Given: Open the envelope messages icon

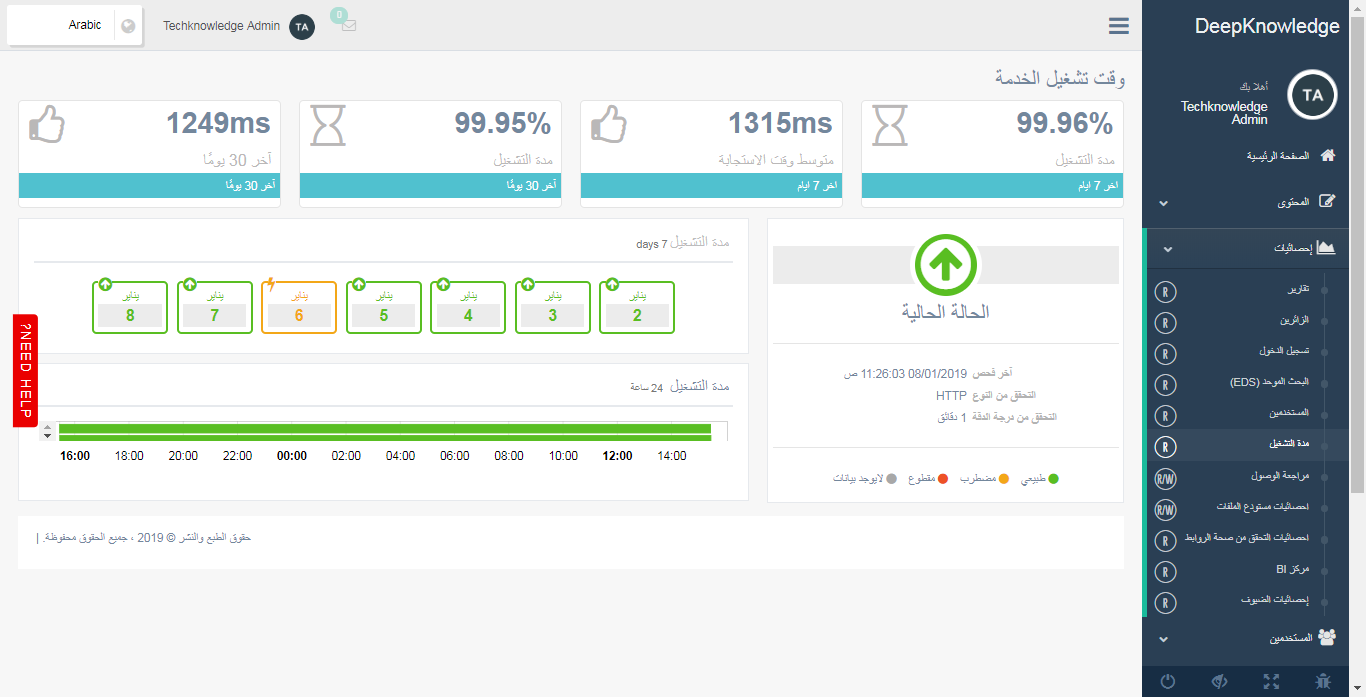Looking at the screenshot, I should [348, 26].
